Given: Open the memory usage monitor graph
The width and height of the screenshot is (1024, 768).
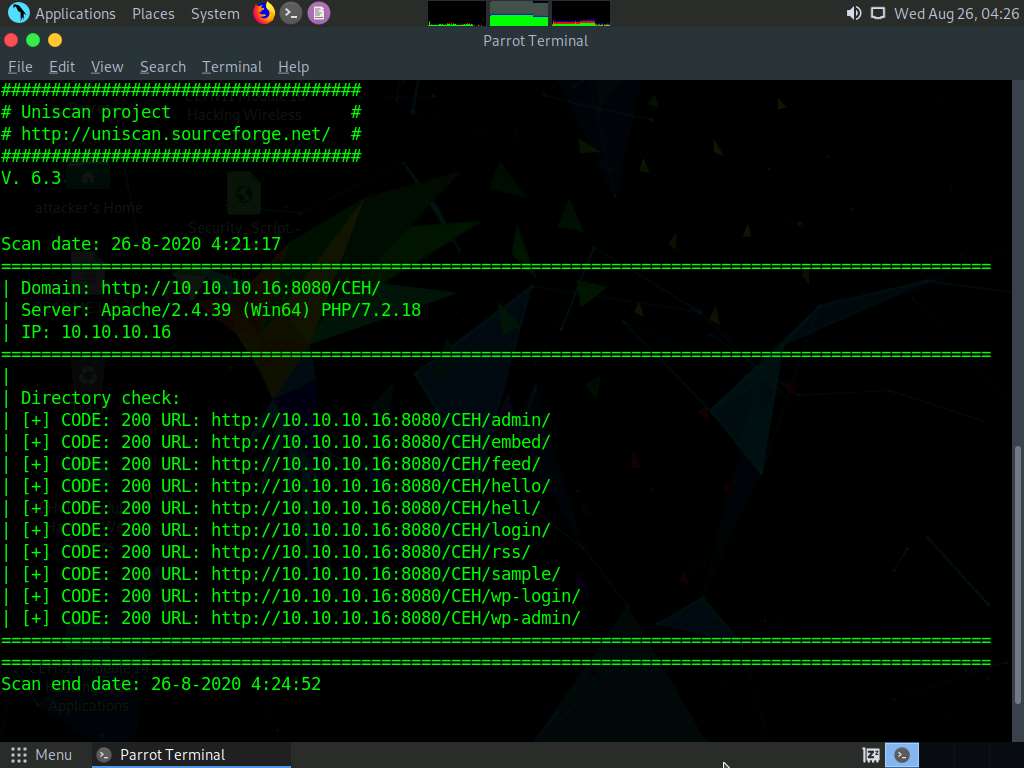Looking at the screenshot, I should click(519, 13).
